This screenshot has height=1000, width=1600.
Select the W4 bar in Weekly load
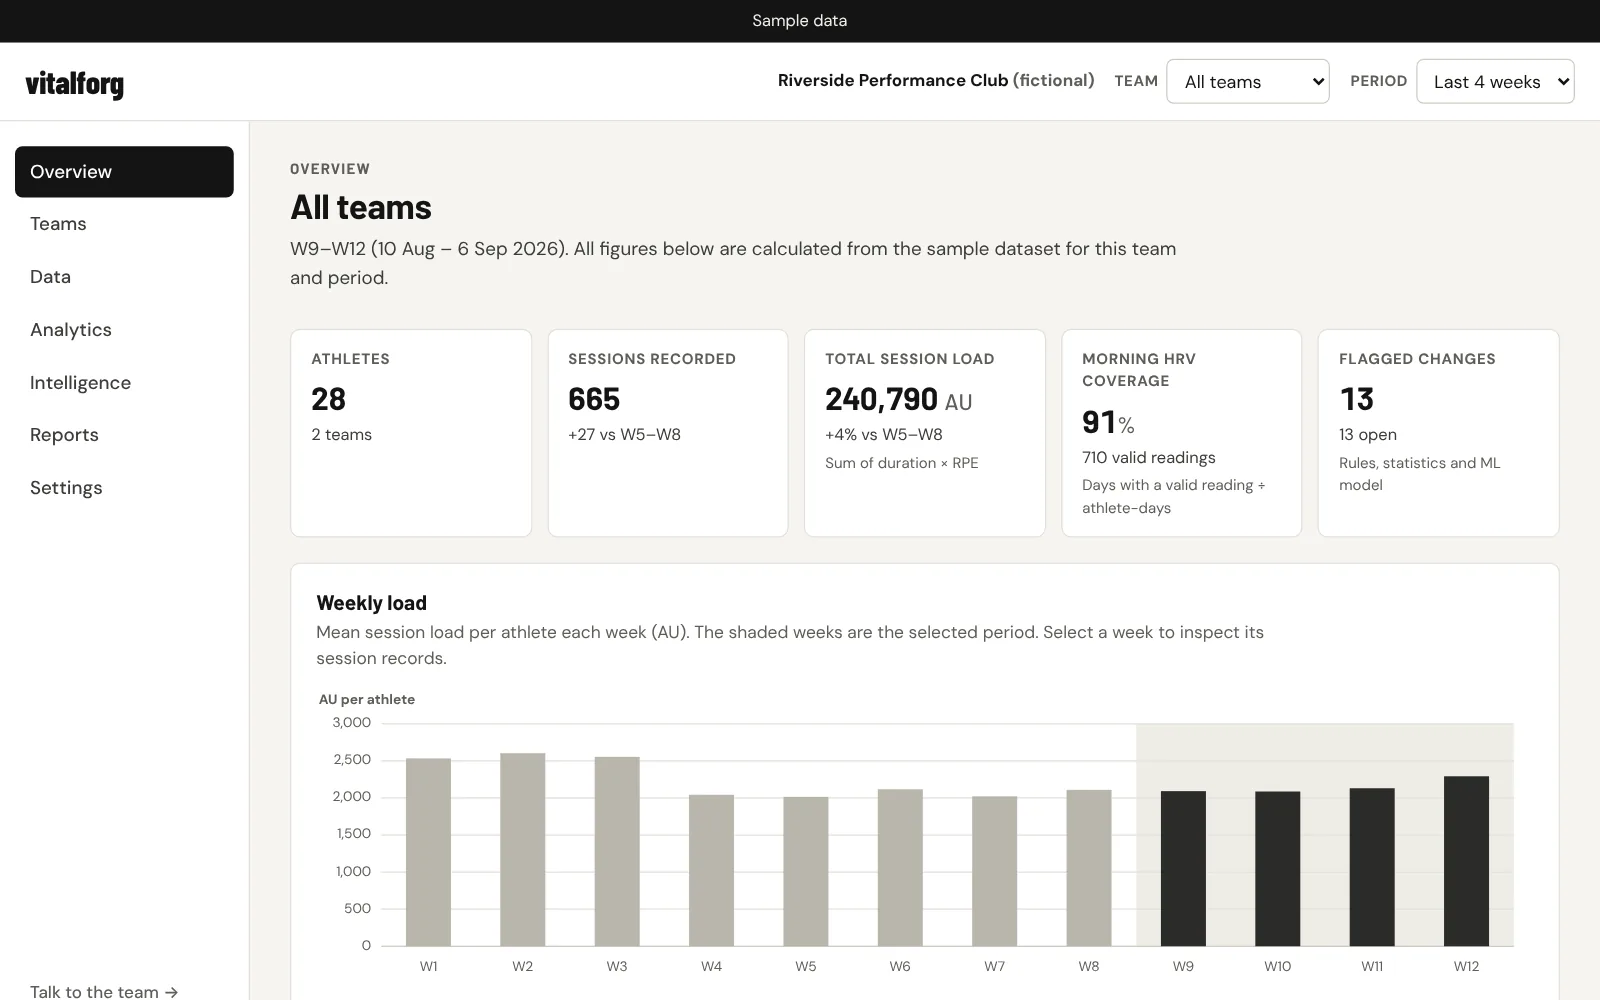tap(711, 870)
